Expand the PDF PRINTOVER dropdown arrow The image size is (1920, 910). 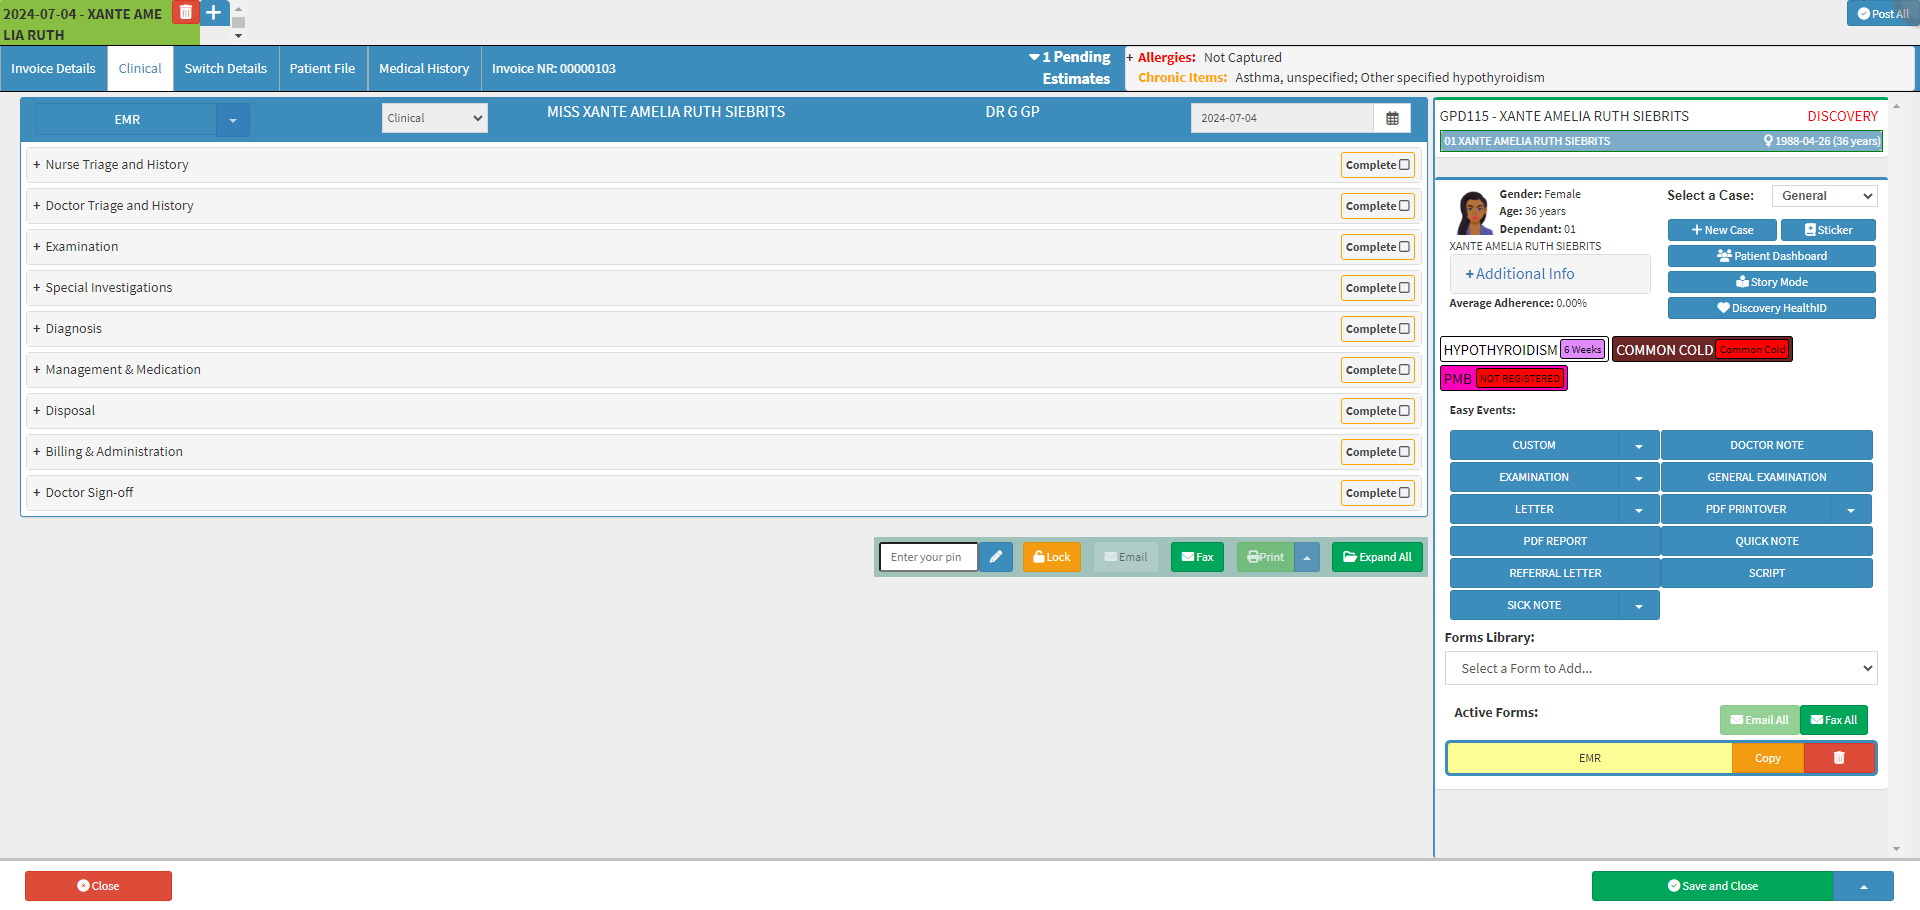pos(1851,510)
